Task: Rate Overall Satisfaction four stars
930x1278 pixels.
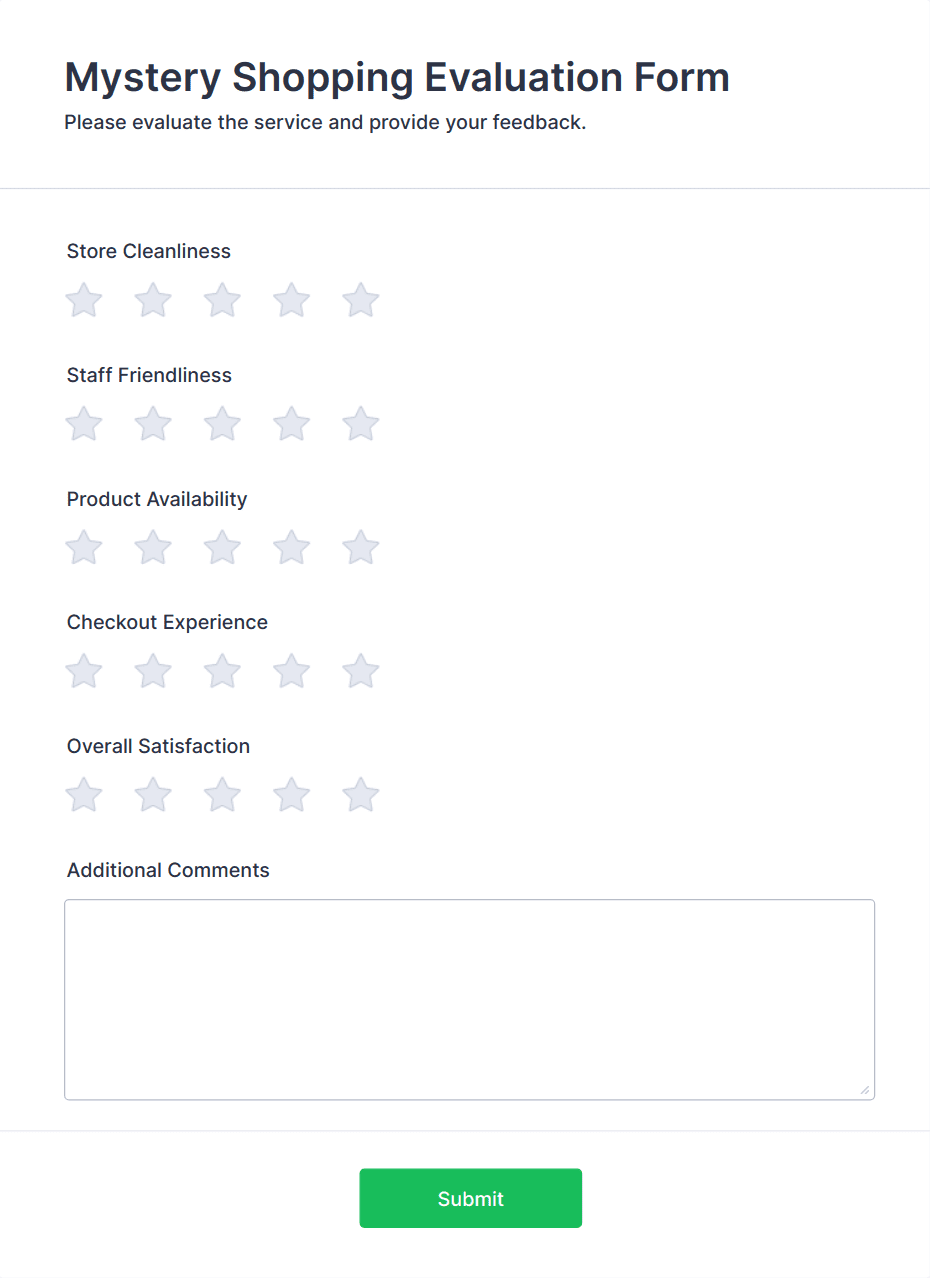Action: pos(291,794)
